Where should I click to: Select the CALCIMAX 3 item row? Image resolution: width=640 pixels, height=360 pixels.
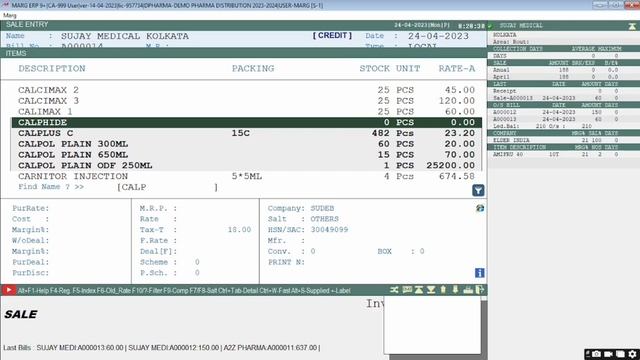pyautogui.click(x=247, y=101)
